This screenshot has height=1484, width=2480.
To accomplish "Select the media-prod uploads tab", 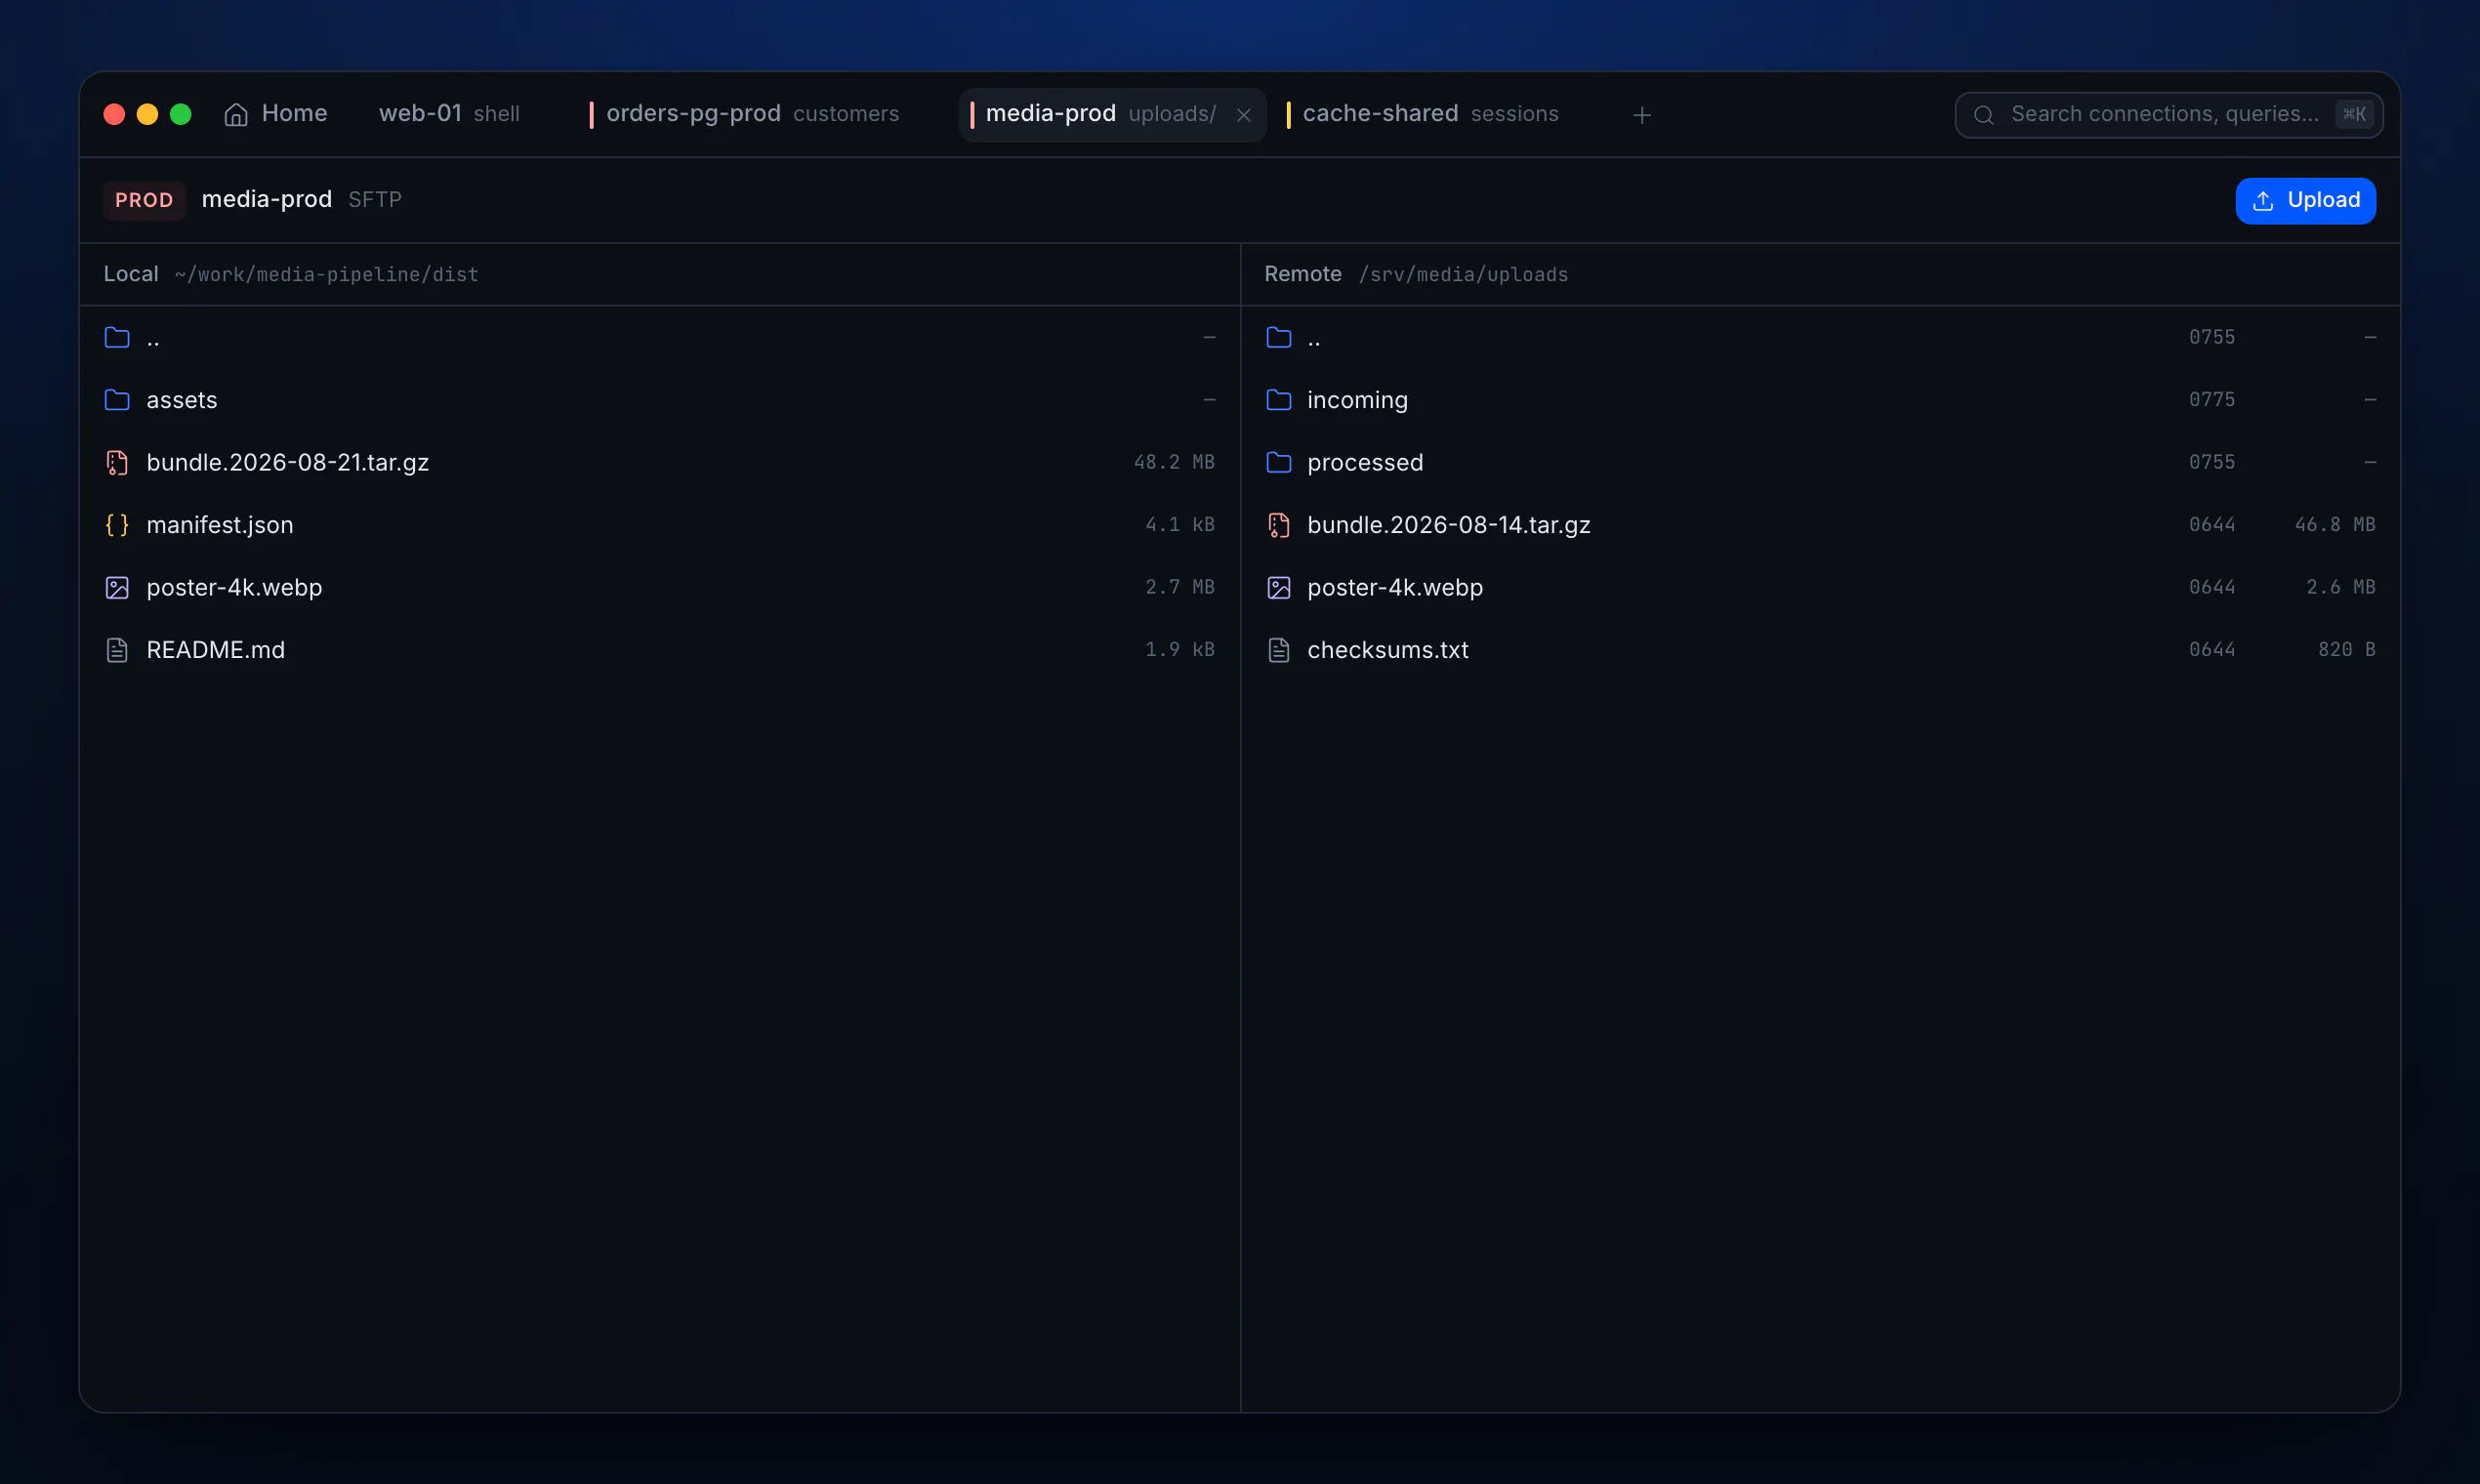I will click(x=1111, y=114).
